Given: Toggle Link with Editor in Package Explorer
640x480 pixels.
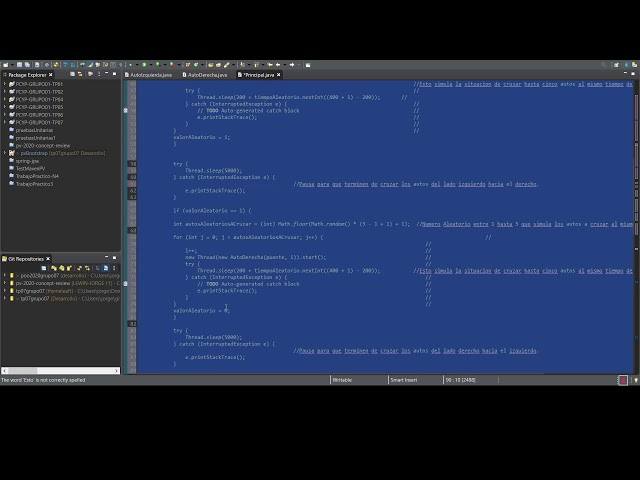Looking at the screenshot, I should pos(80,74).
